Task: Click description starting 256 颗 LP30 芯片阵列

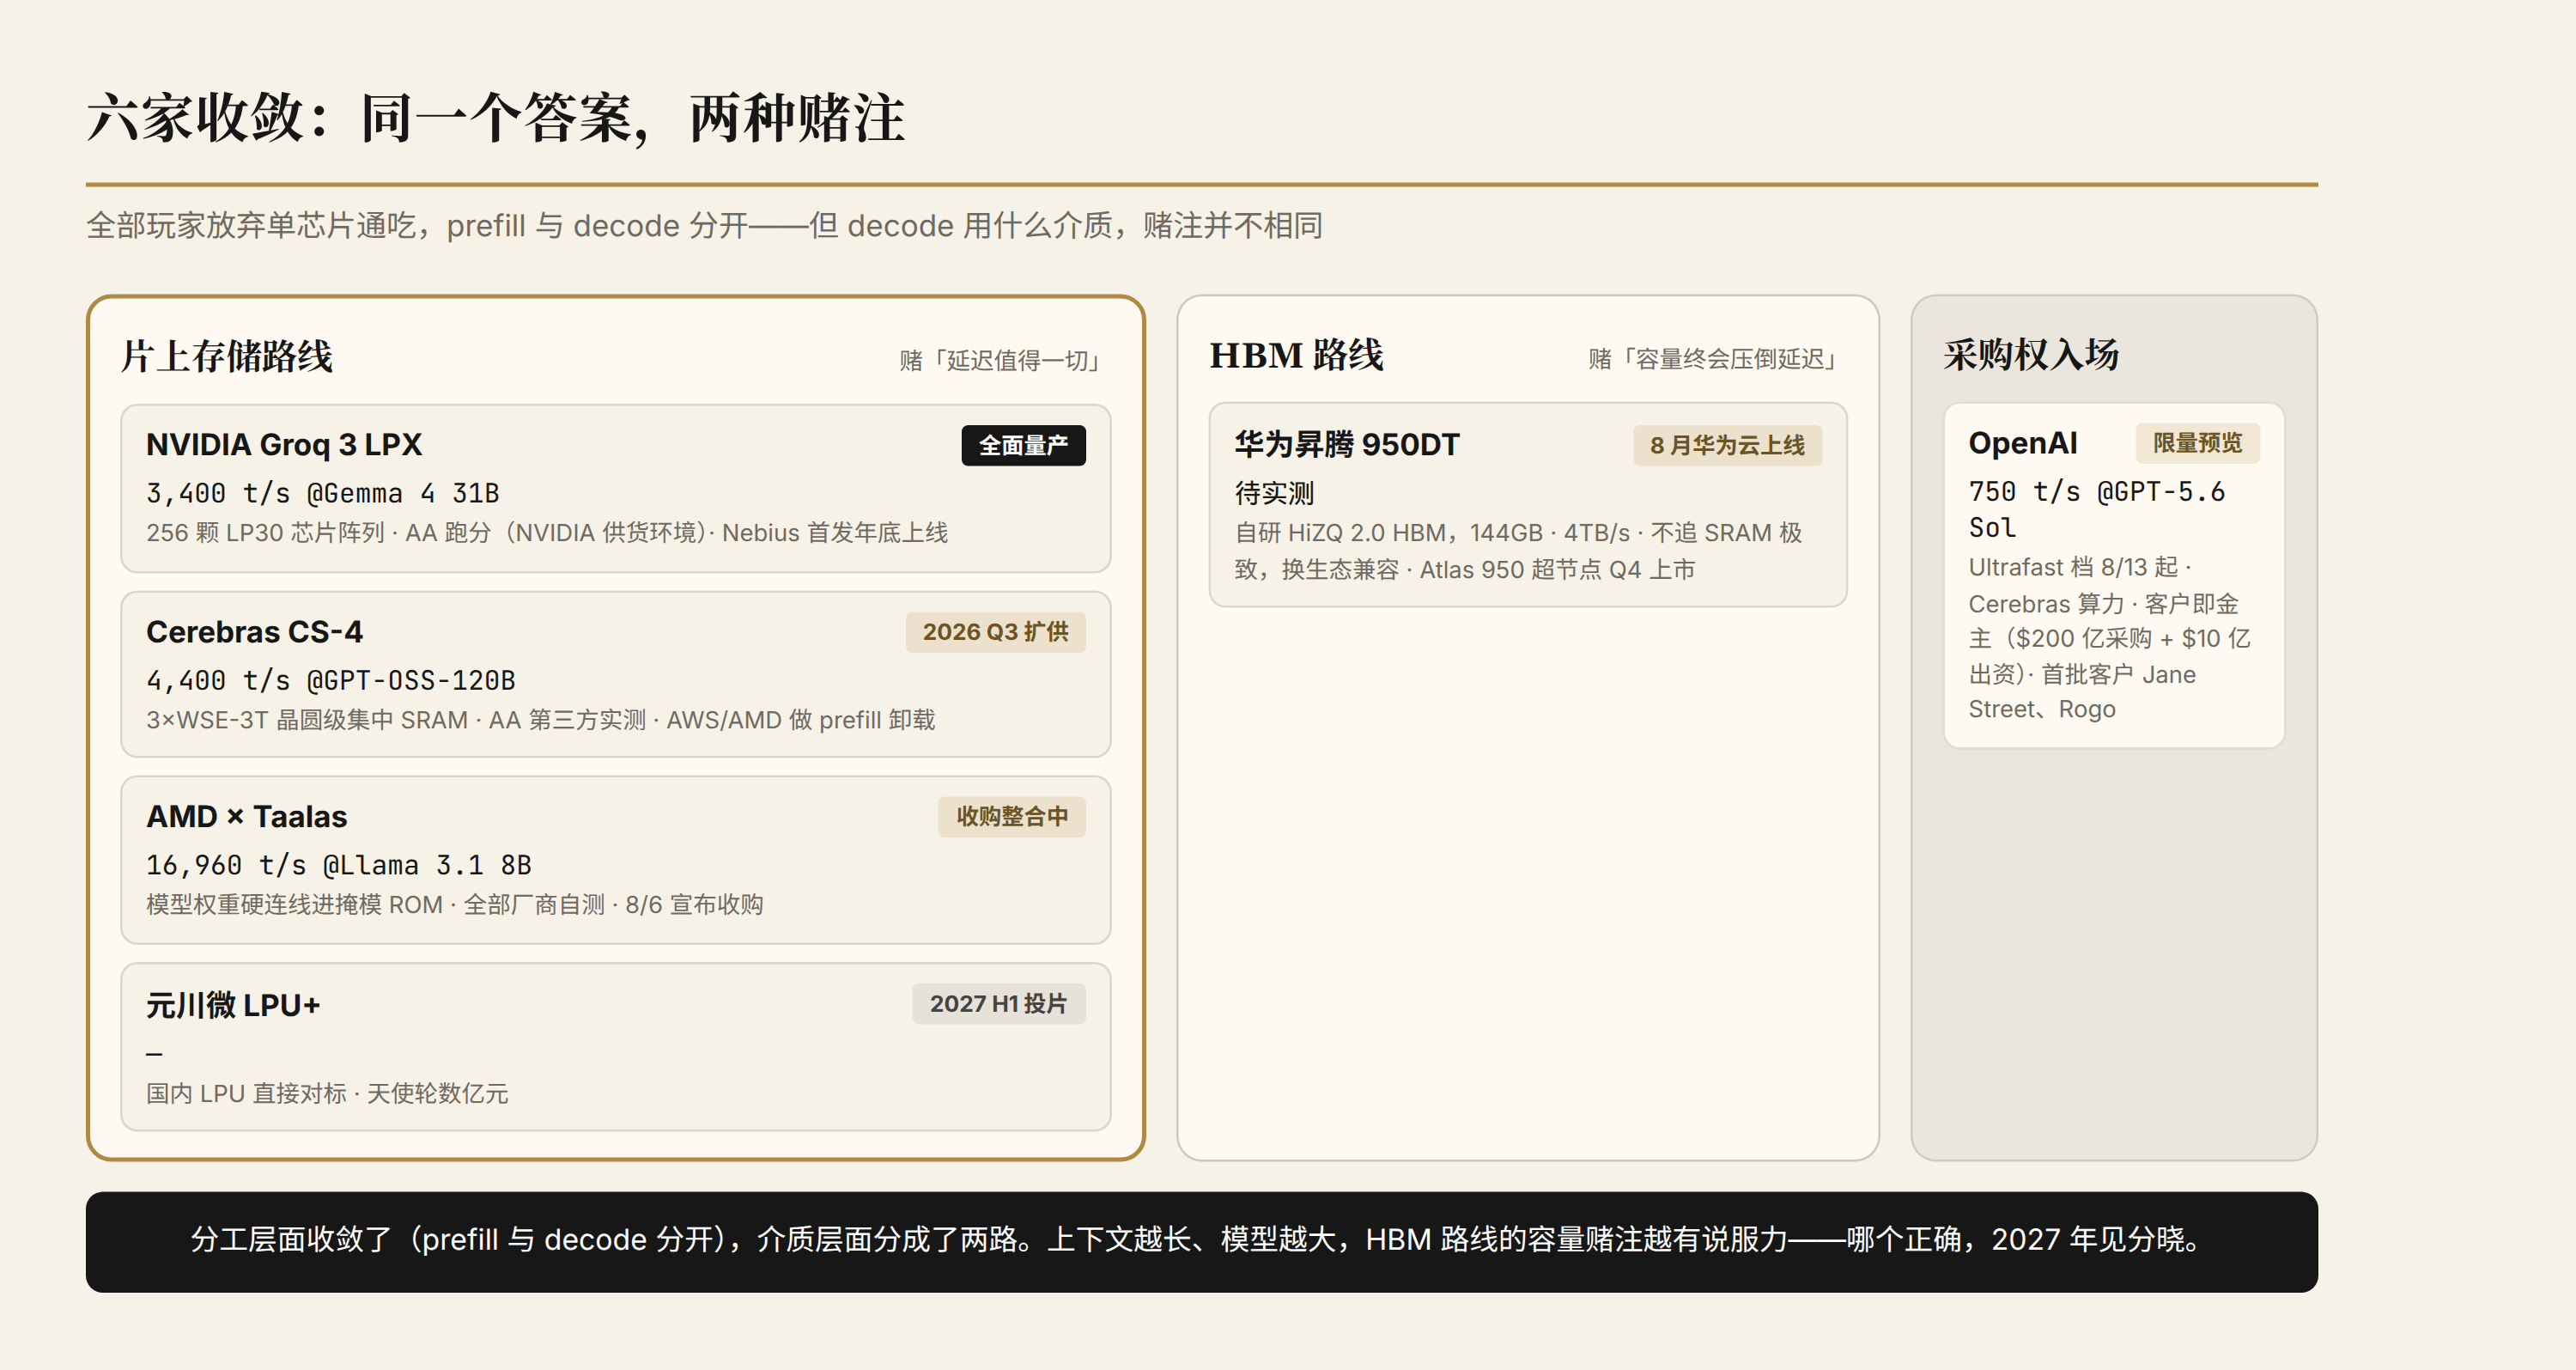Action: [547, 533]
